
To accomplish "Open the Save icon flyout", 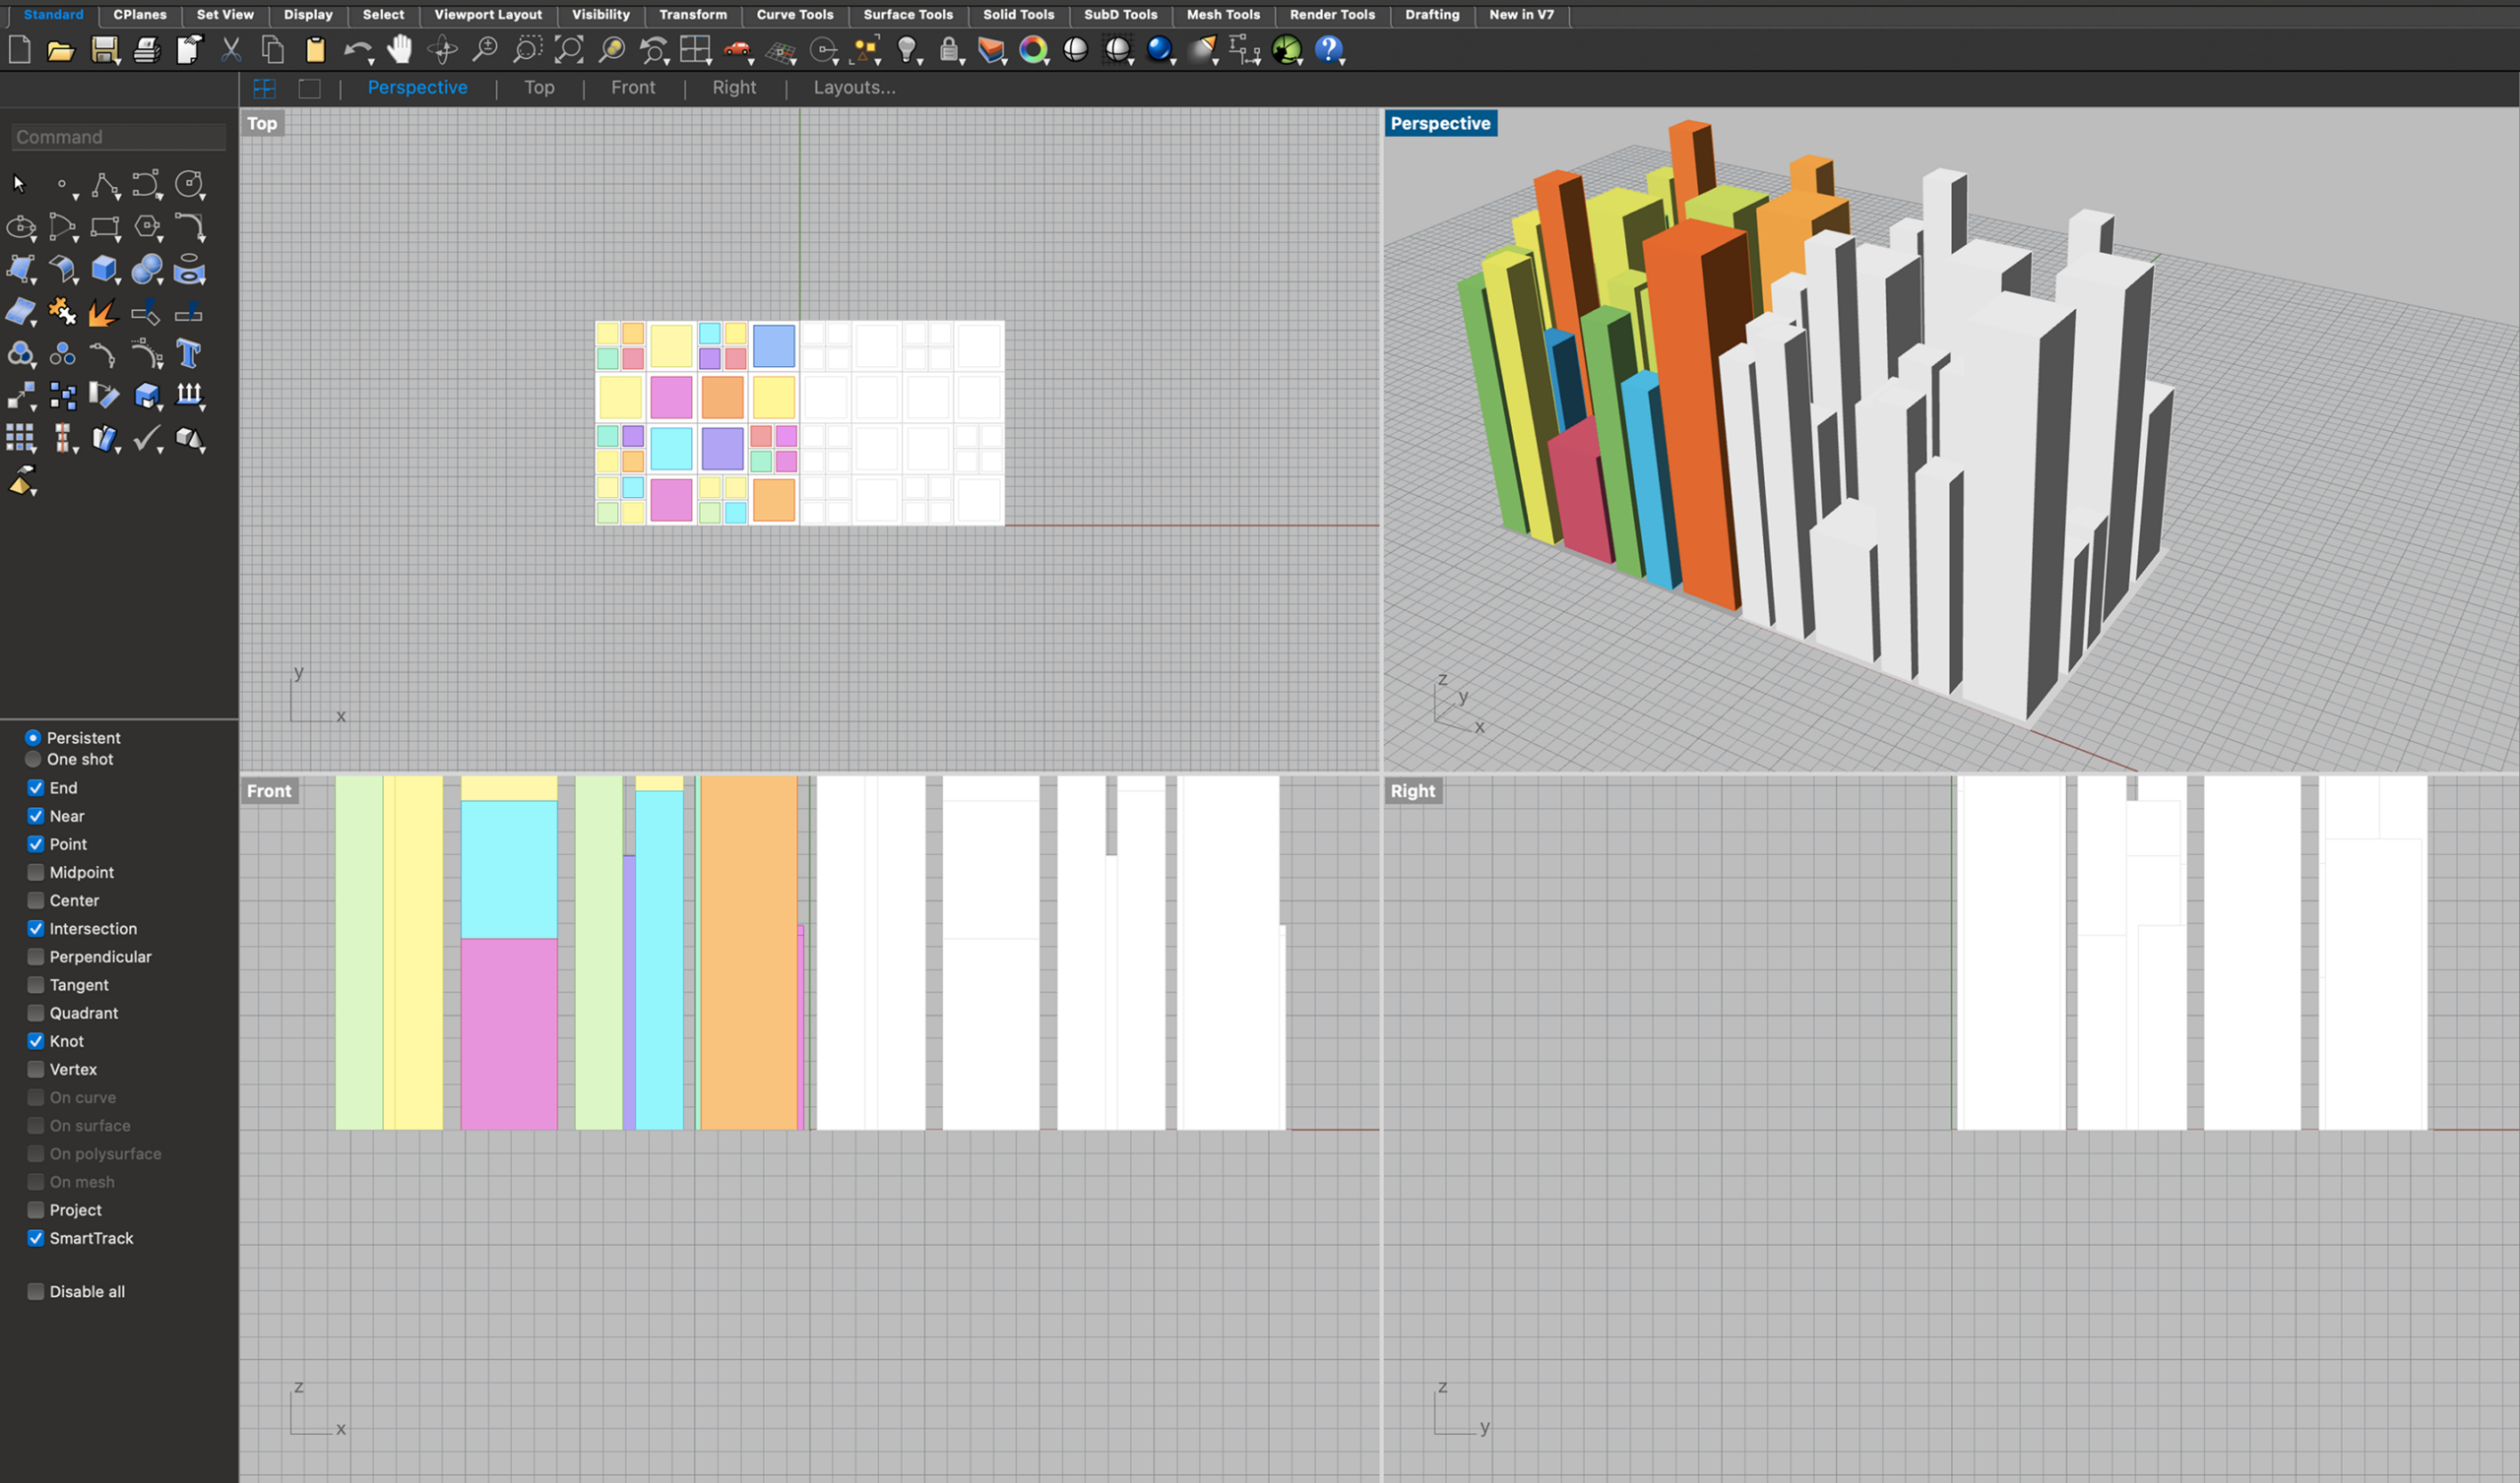I will tap(118, 62).
